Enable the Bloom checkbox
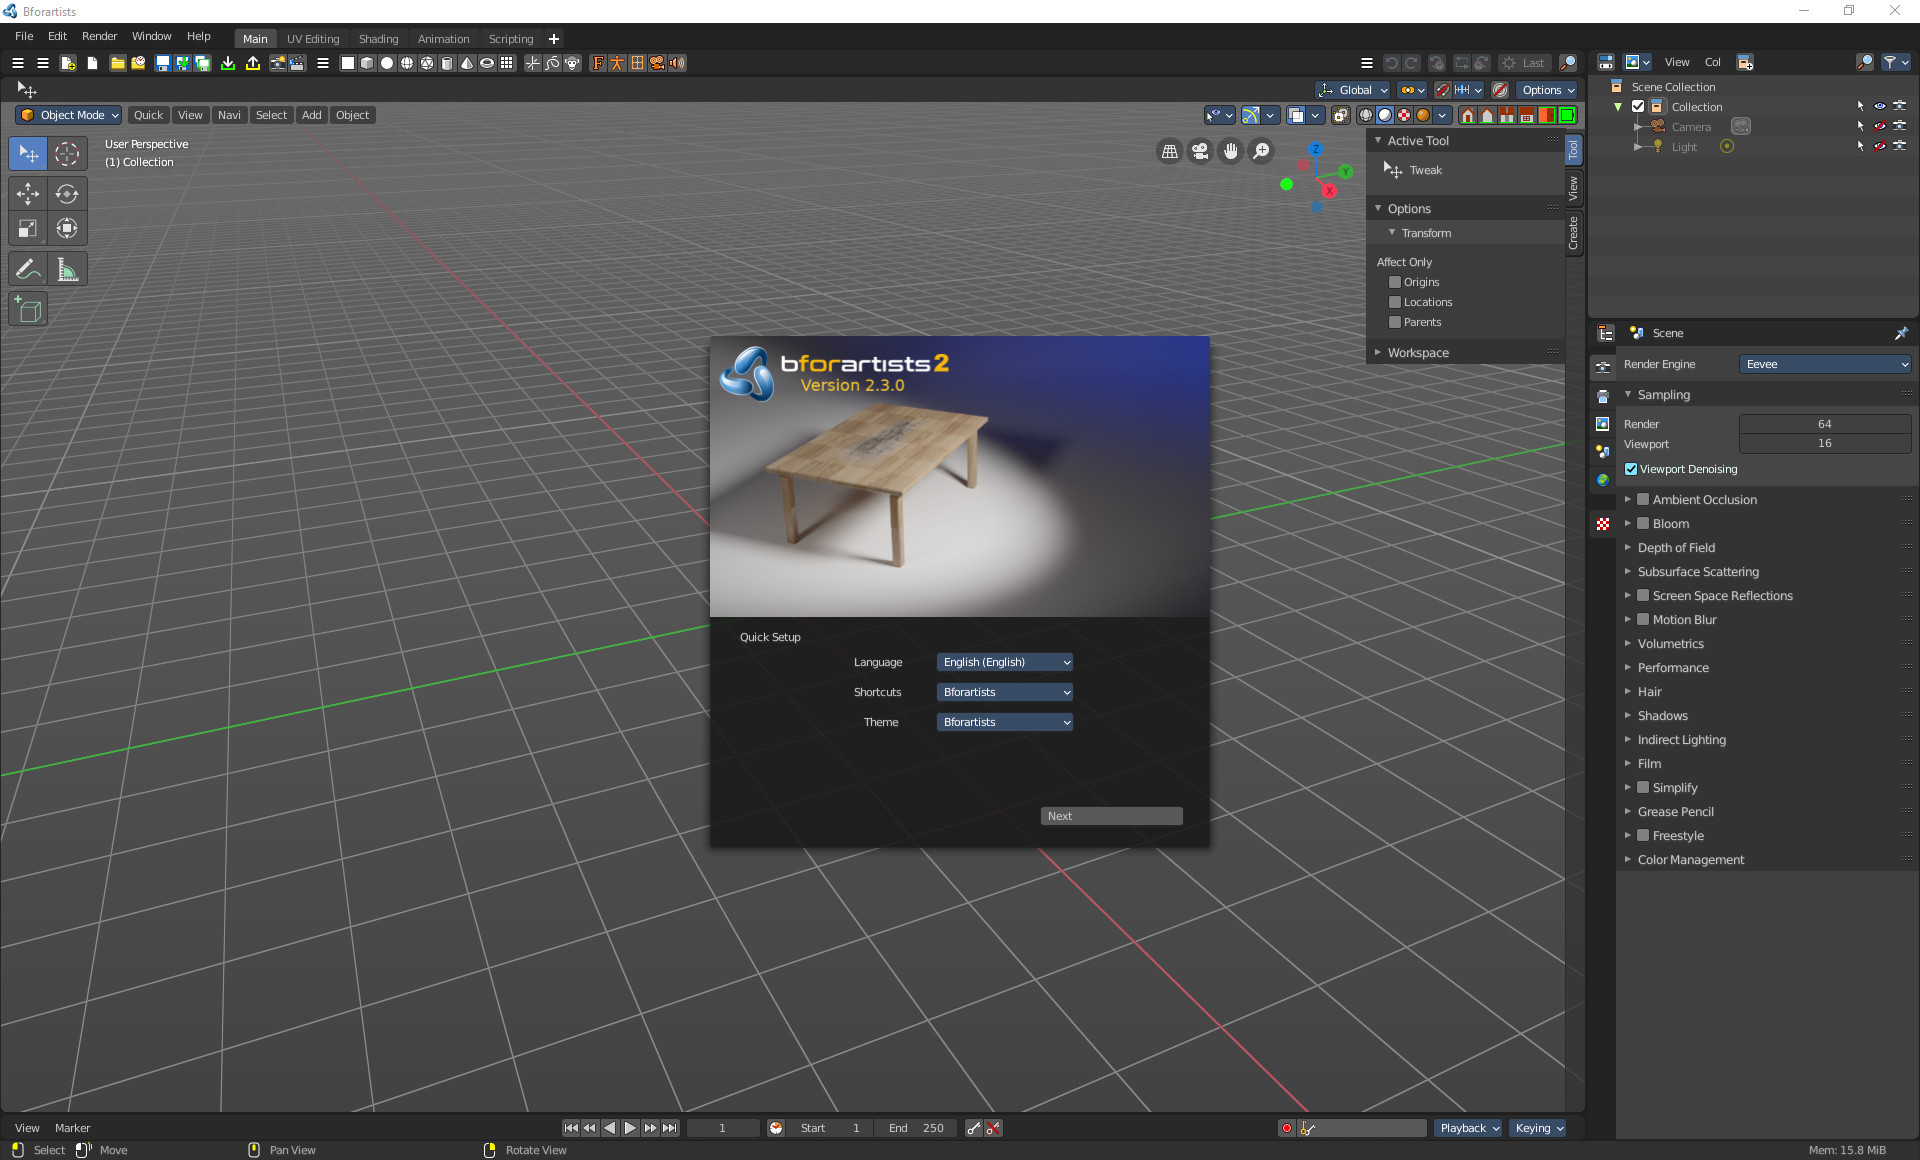This screenshot has height=1160, width=1920. (1643, 523)
